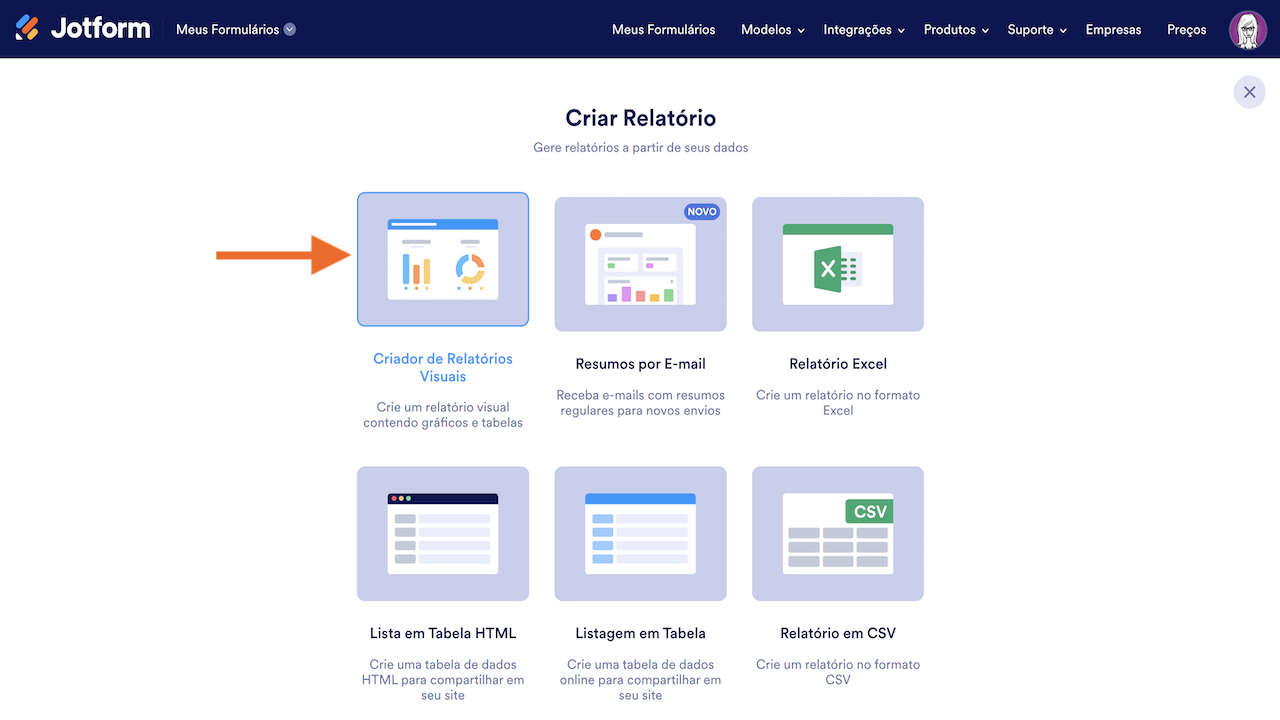Click description 'Crie um relatório no formato Excel'
The height and width of the screenshot is (720, 1280).
click(x=838, y=403)
